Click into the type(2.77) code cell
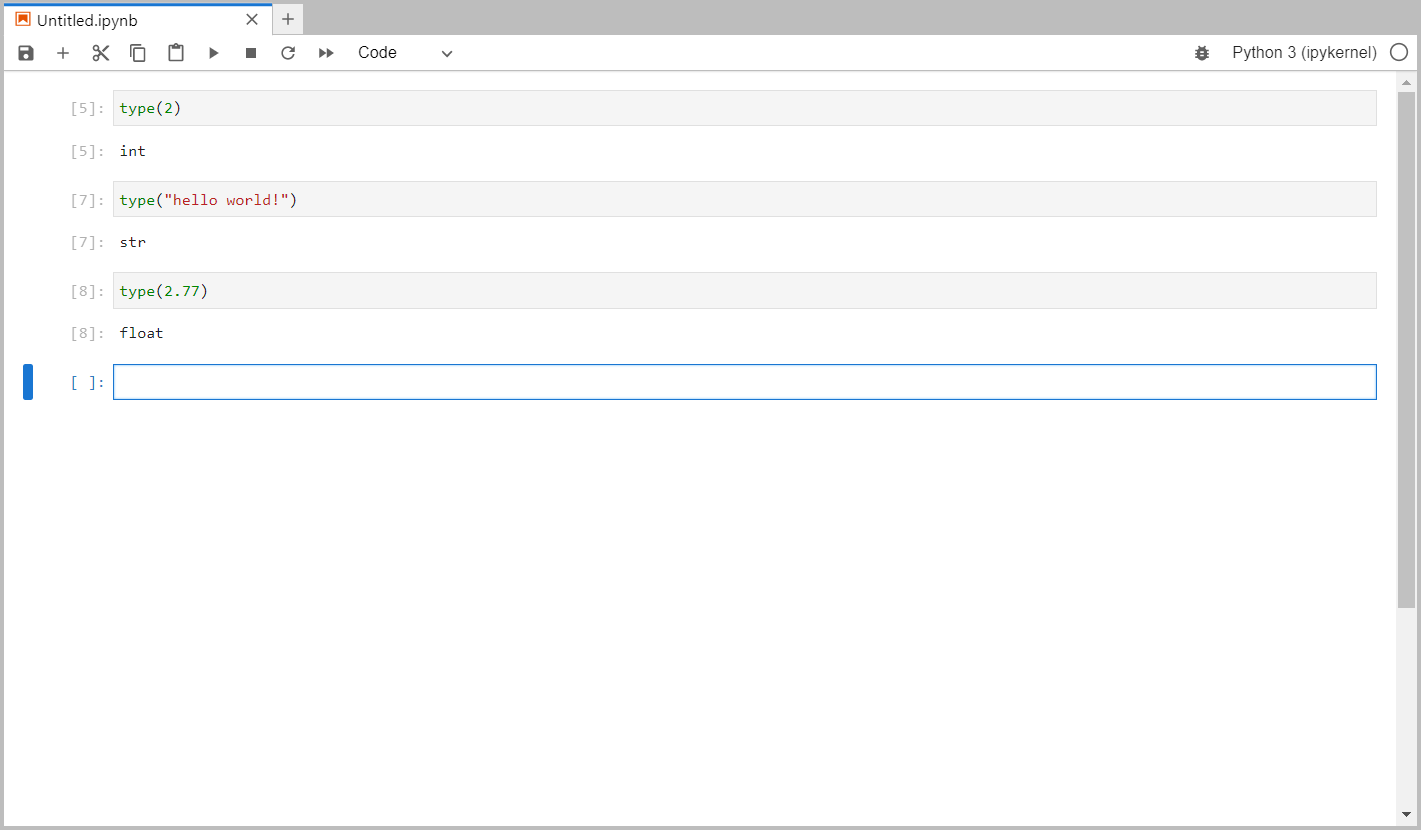The width and height of the screenshot is (1421, 830). point(744,290)
